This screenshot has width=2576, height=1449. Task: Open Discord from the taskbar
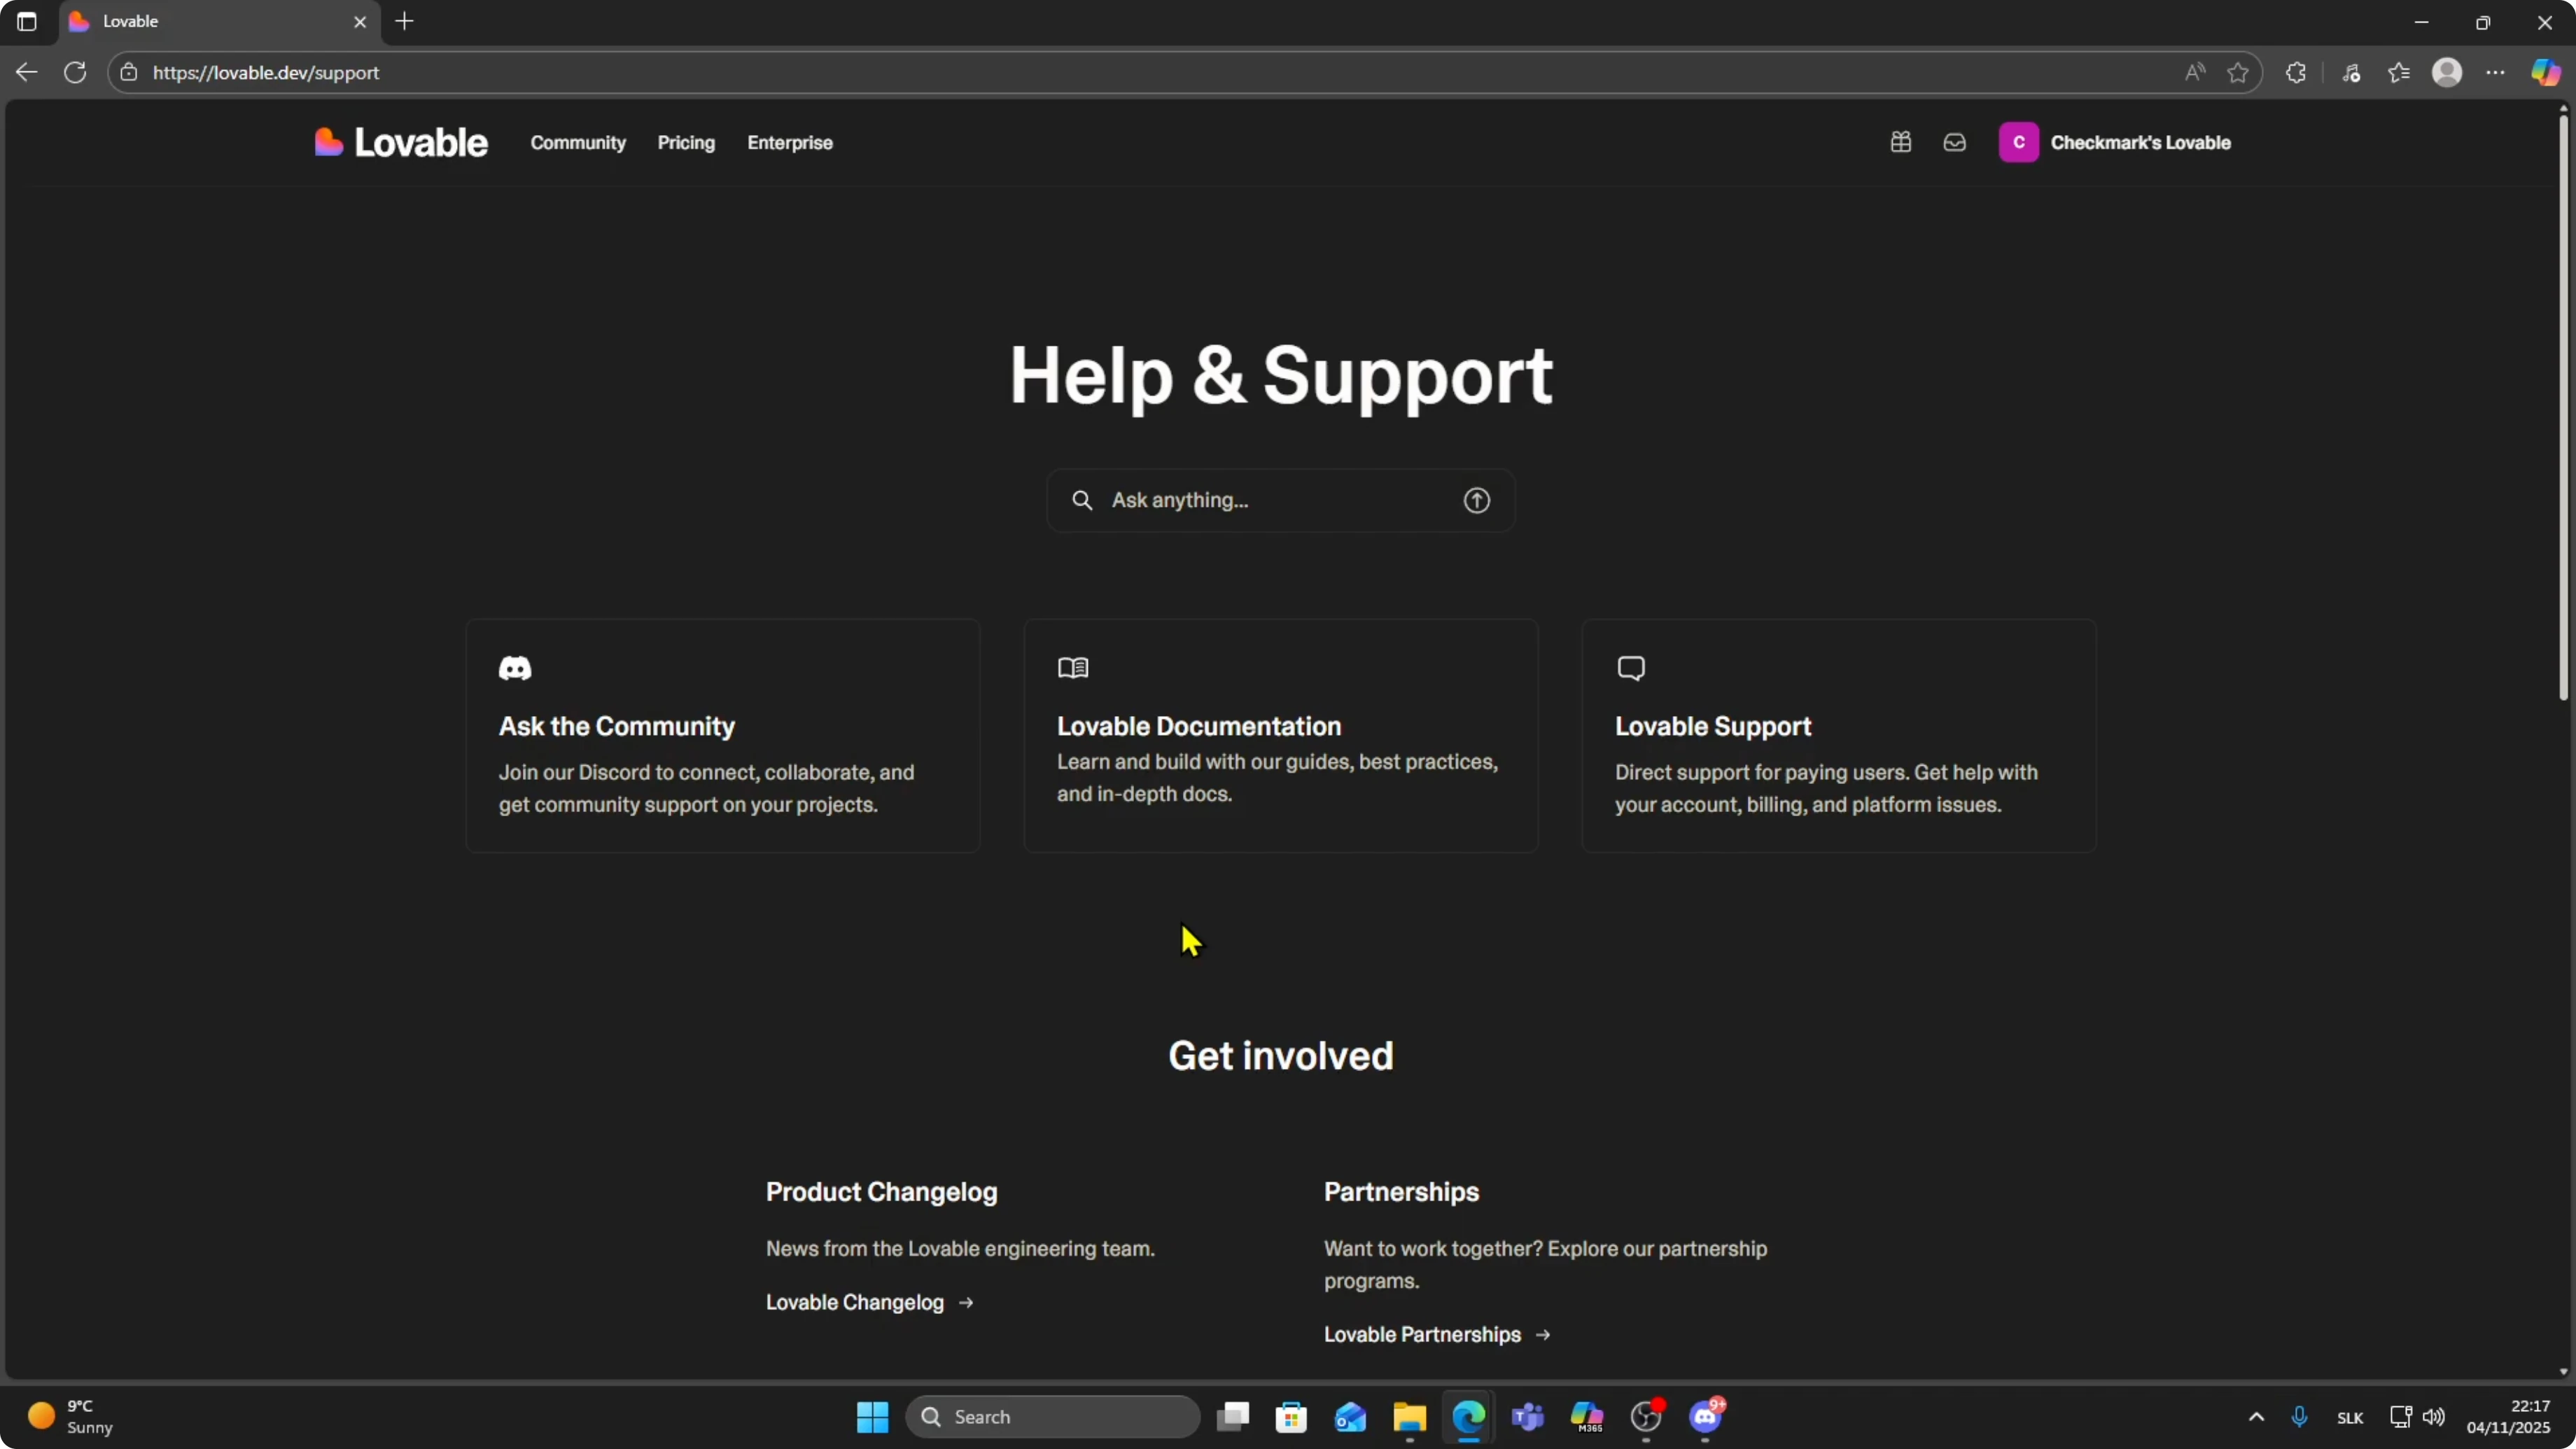pos(1705,1417)
